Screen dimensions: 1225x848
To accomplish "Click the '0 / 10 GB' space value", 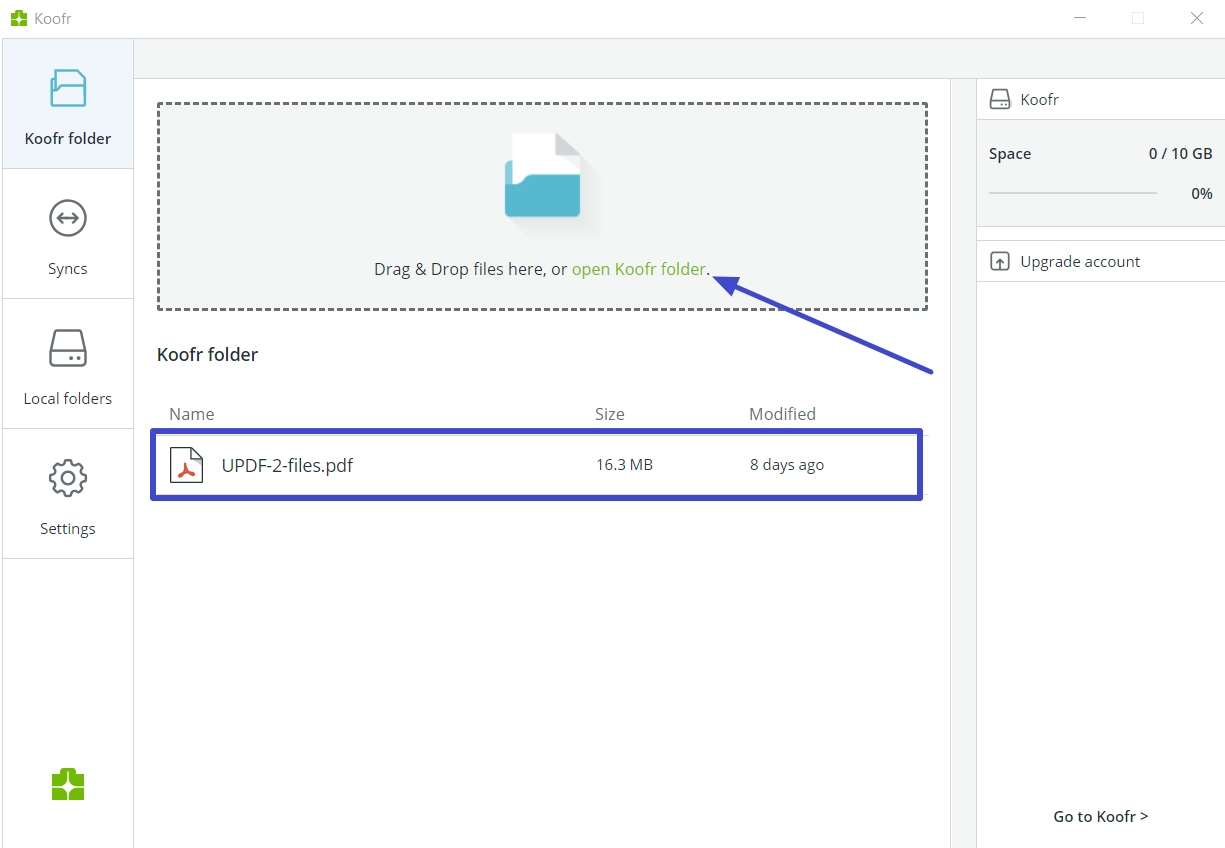I will (1180, 154).
